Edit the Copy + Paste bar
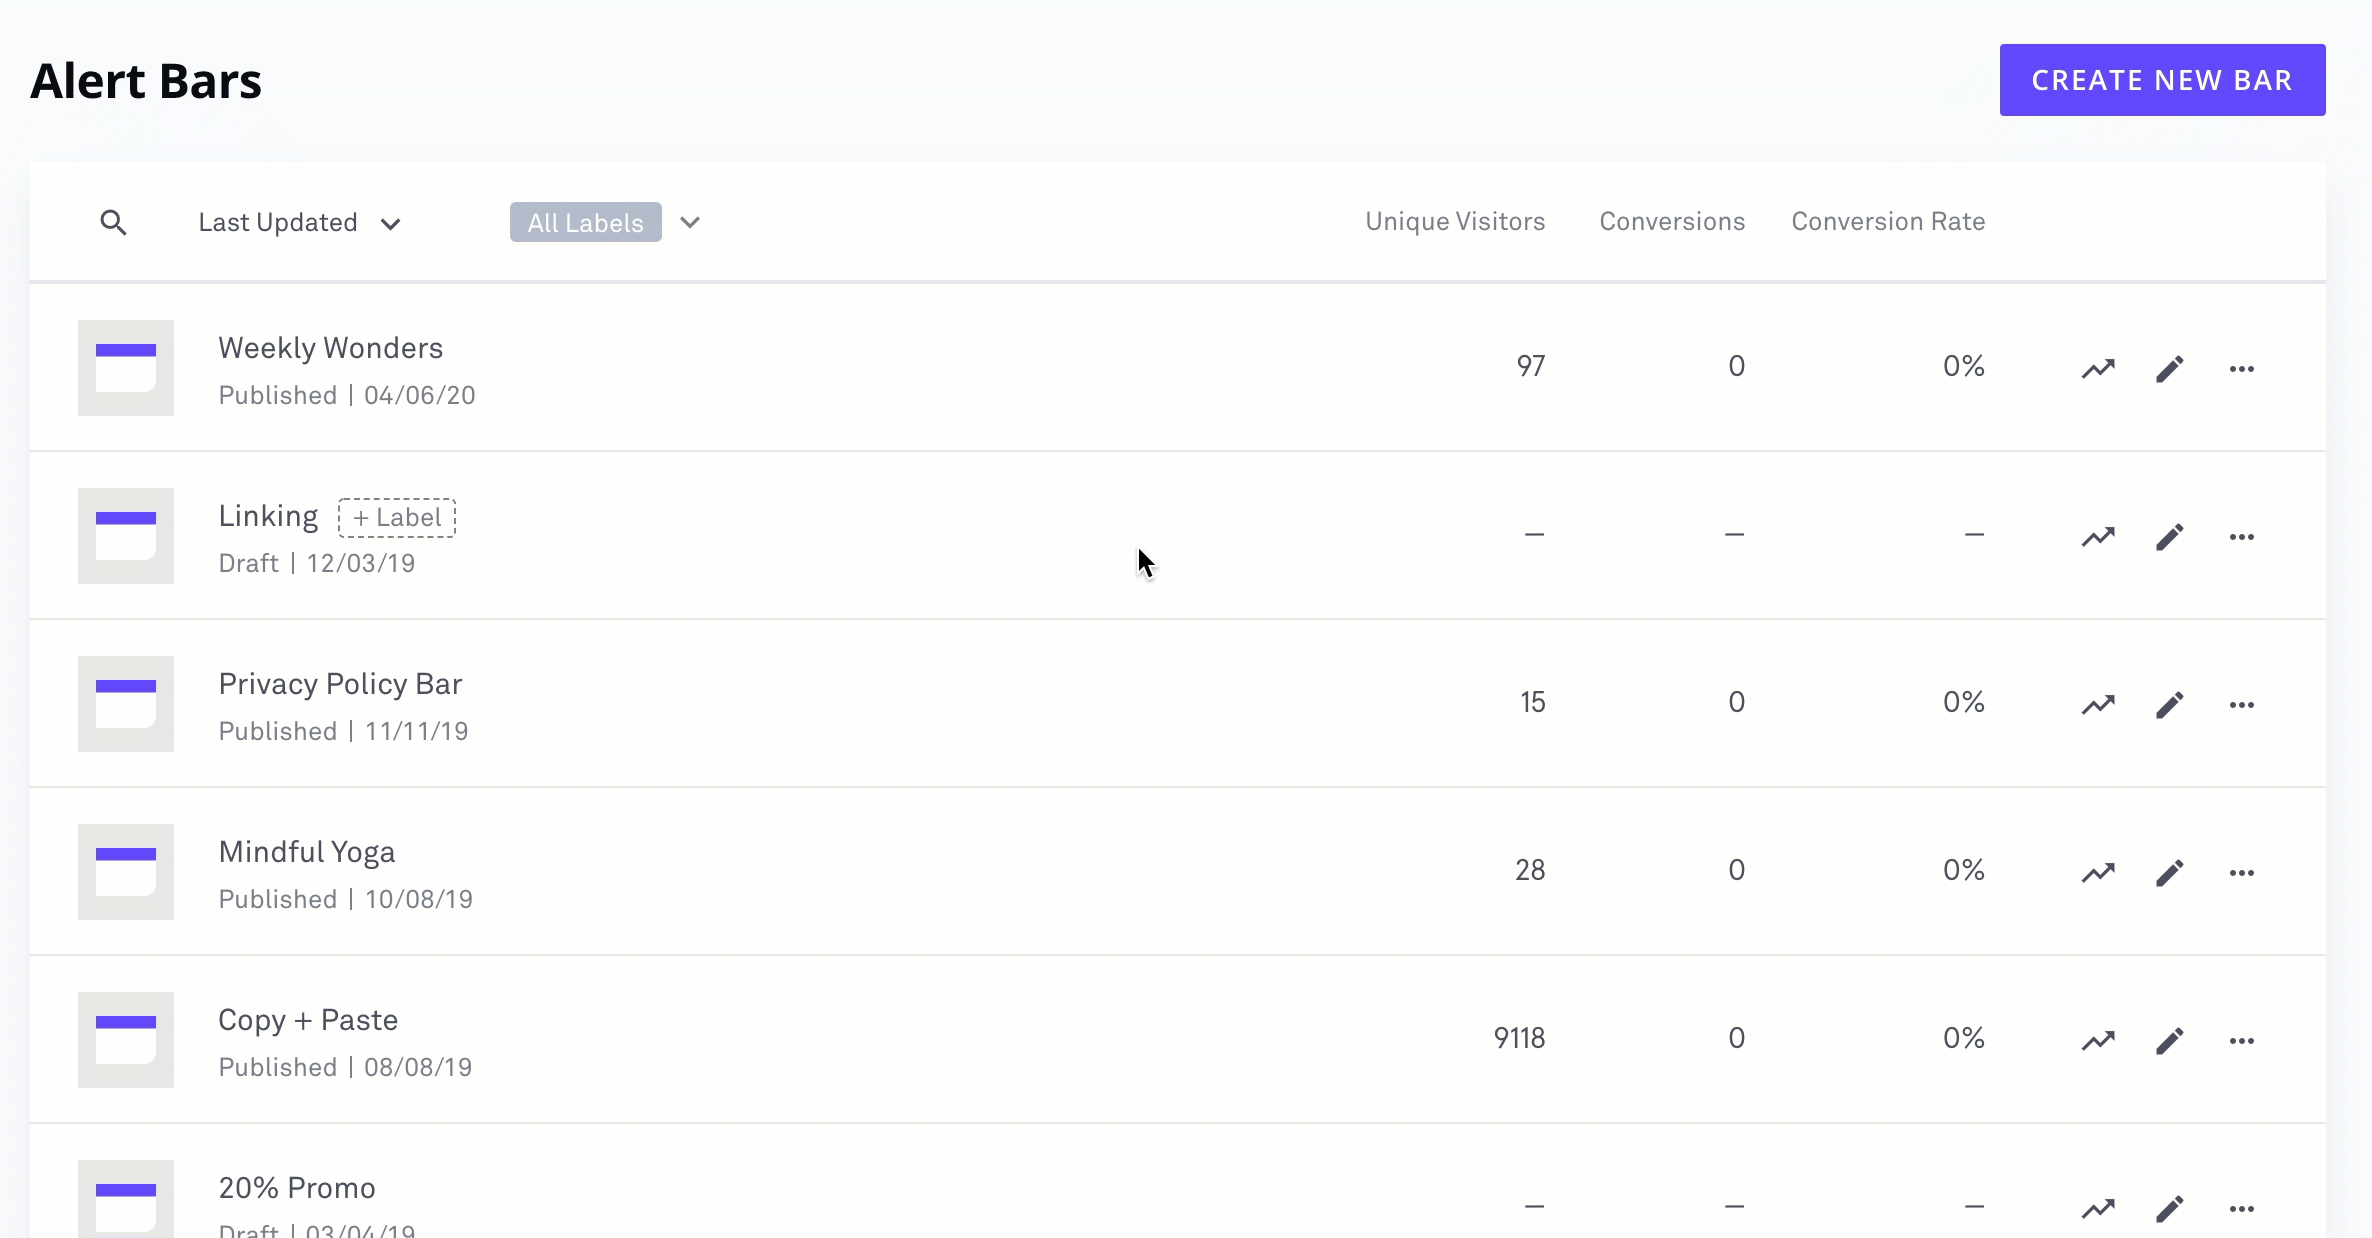2372x1238 pixels. tap(2169, 1041)
